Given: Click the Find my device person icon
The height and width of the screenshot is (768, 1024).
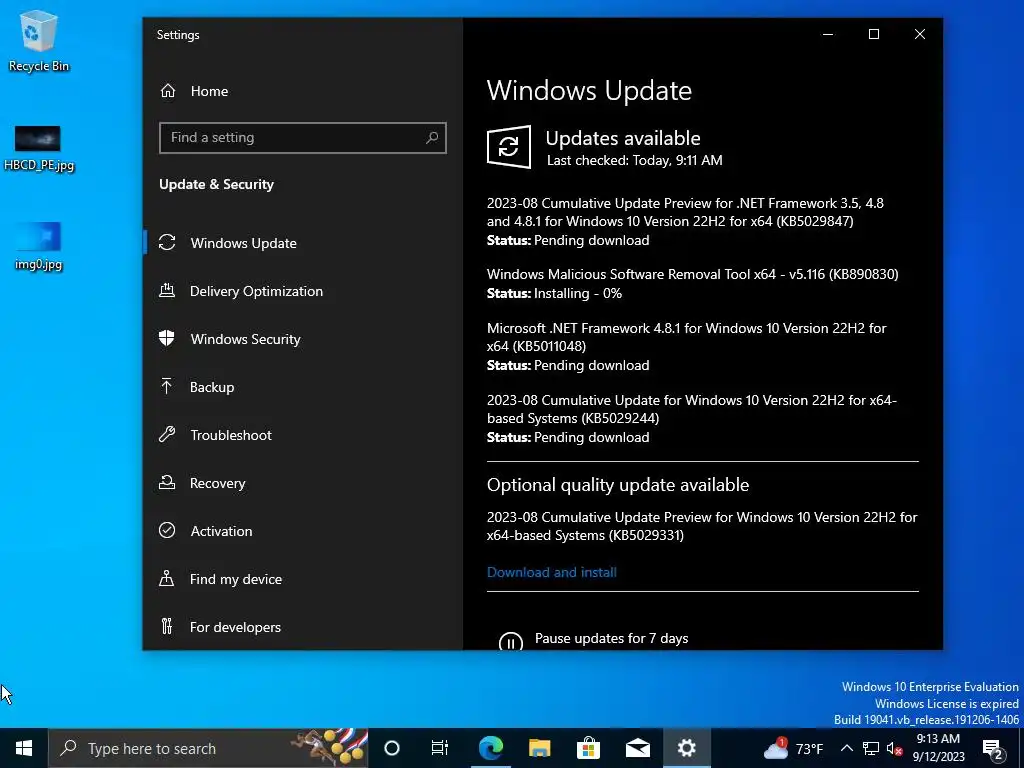Looking at the screenshot, I should (x=167, y=579).
